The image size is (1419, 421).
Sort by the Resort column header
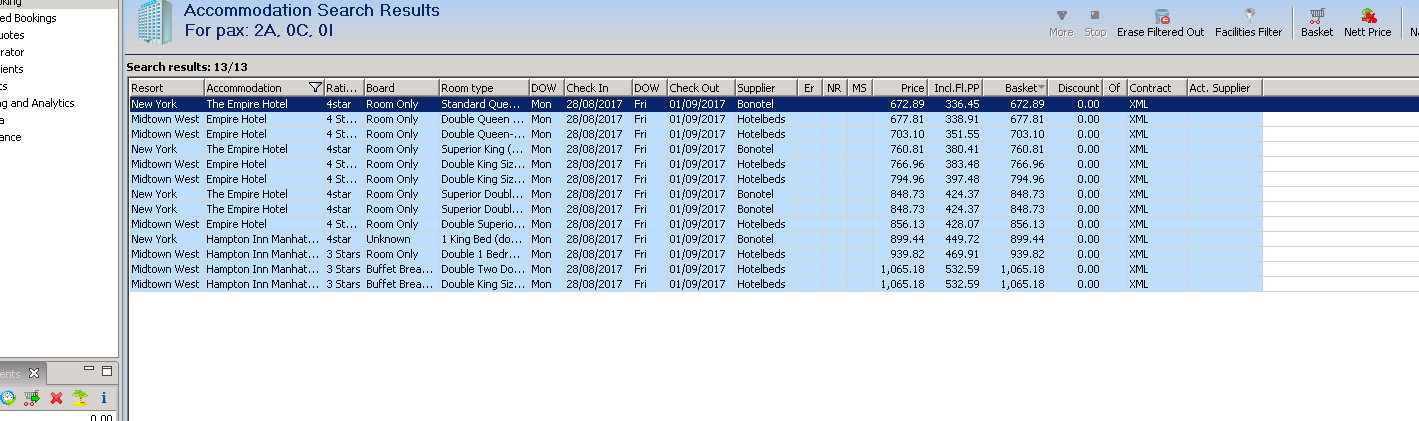166,88
